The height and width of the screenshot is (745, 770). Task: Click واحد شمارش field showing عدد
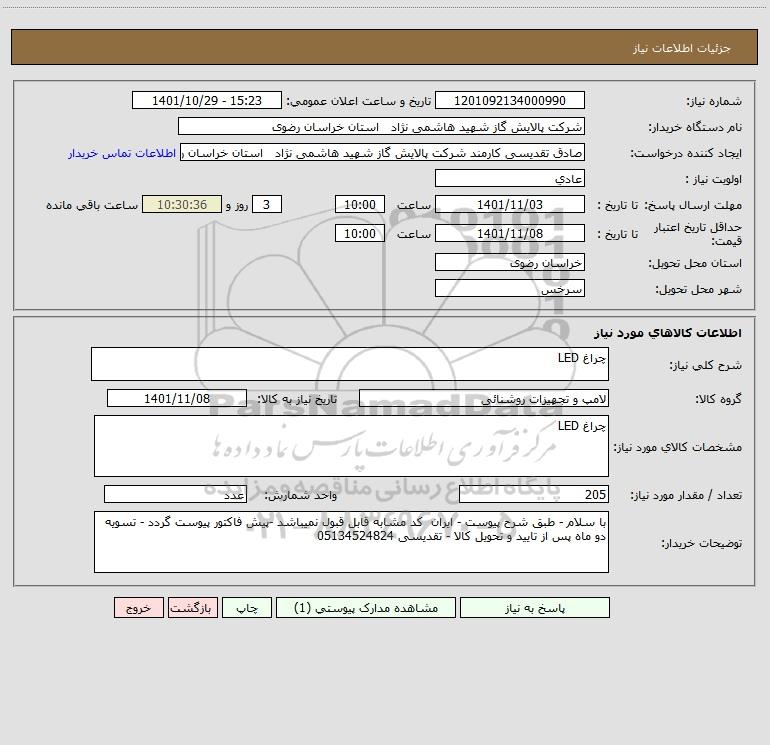click(x=175, y=494)
